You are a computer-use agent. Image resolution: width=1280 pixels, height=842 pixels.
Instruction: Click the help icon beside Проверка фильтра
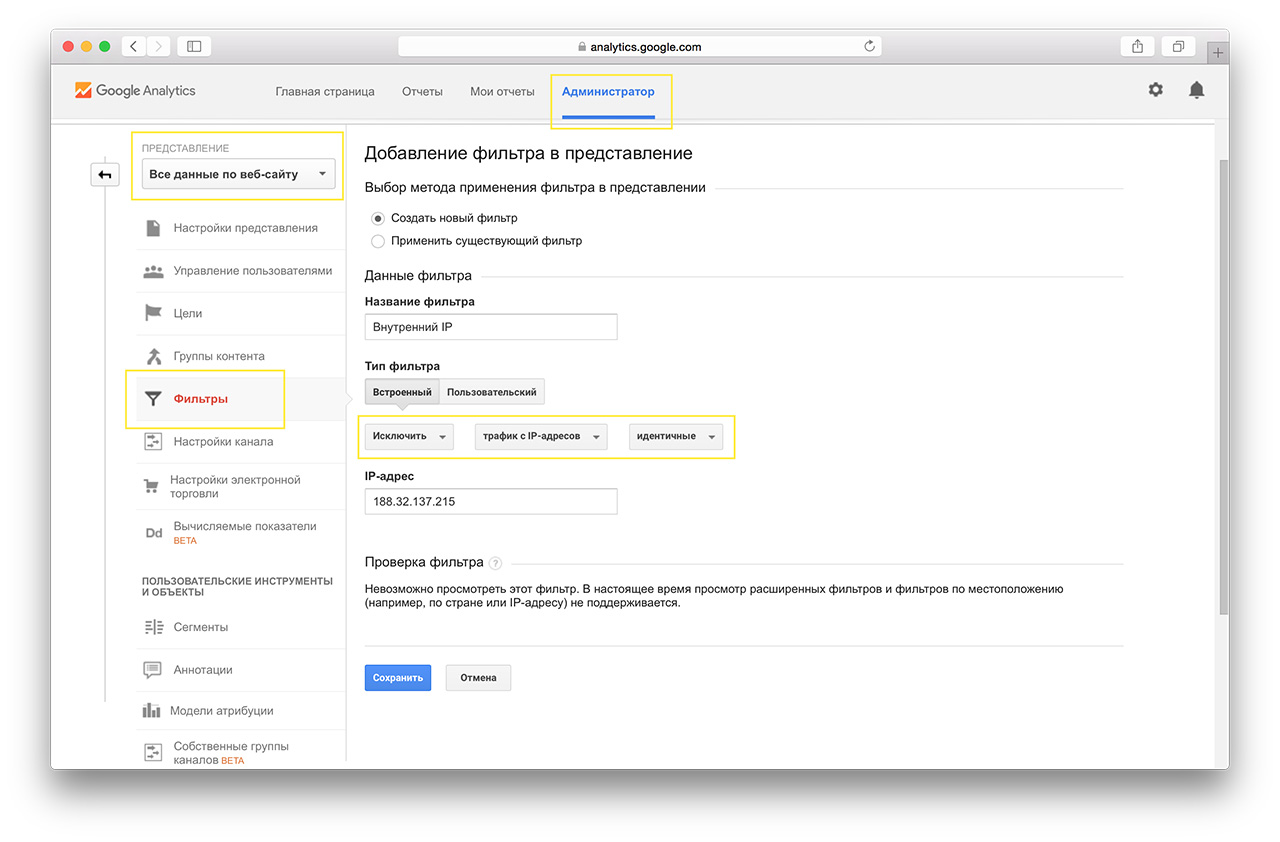point(496,563)
